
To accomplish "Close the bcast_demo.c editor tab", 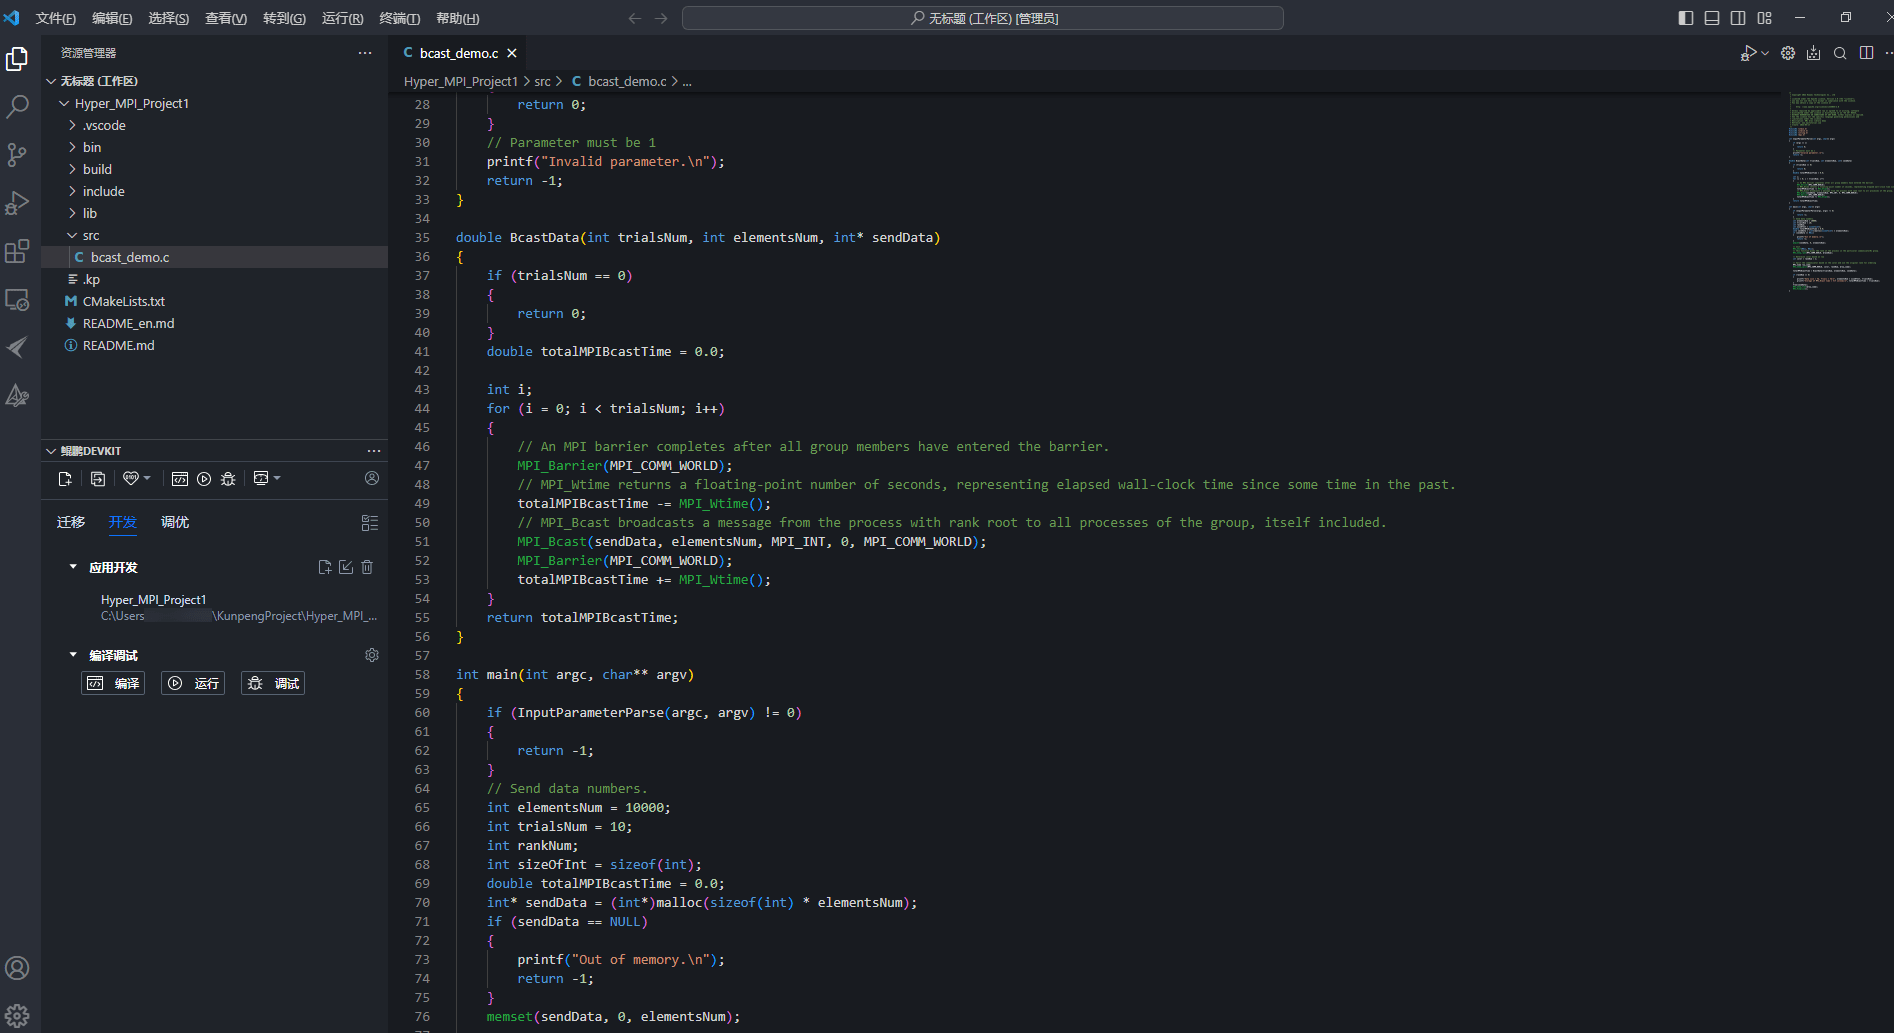I will 512,53.
